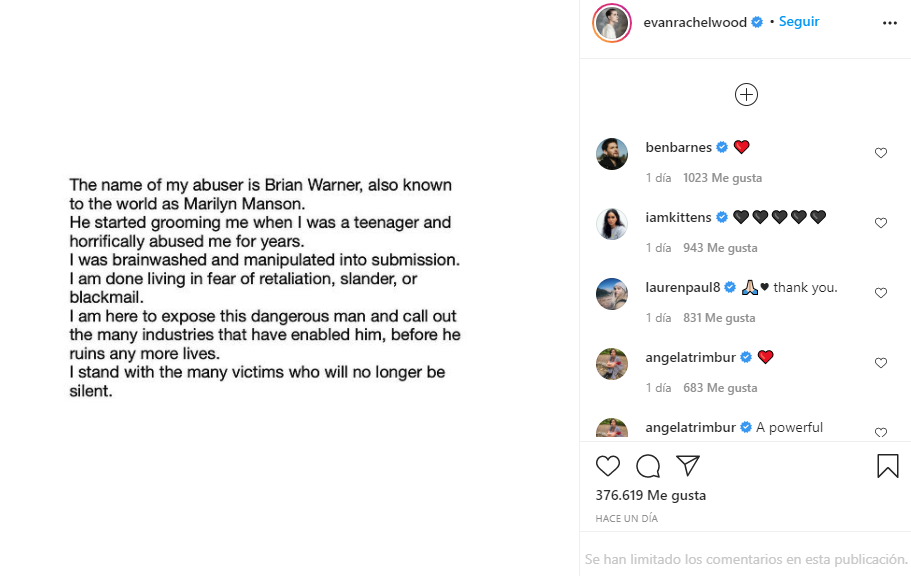The image size is (911, 576).
Task: Like iamkittens' comment
Action: (x=881, y=223)
